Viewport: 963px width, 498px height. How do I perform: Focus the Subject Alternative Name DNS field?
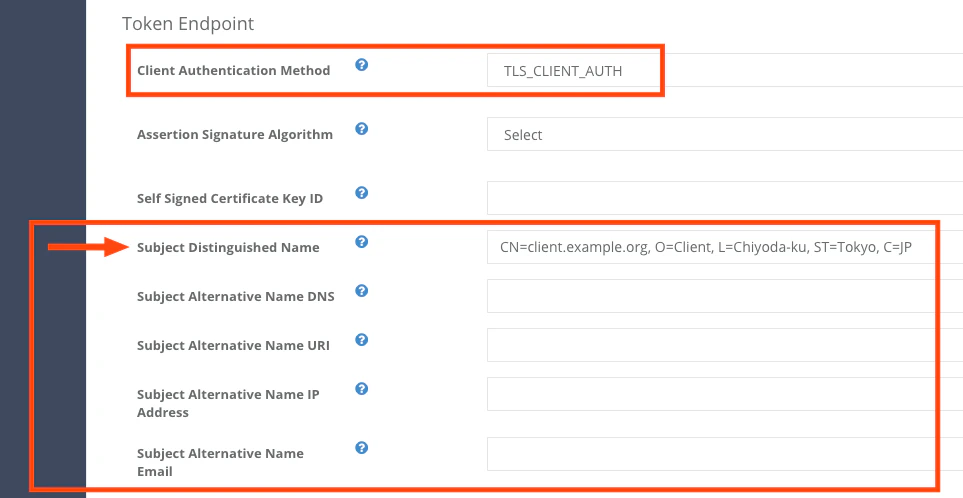click(725, 296)
